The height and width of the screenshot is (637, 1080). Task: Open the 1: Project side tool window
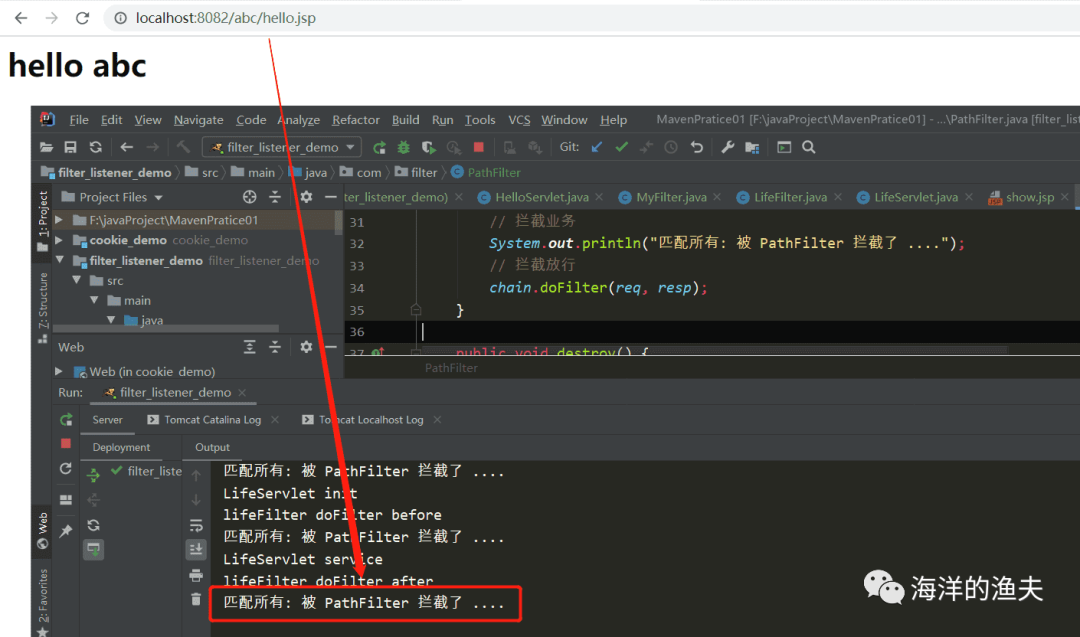[42, 222]
